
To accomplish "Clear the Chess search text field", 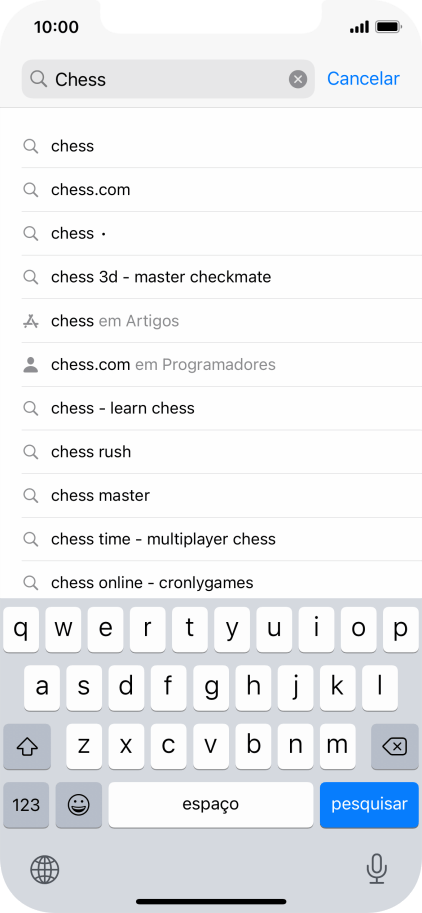I will click(298, 79).
